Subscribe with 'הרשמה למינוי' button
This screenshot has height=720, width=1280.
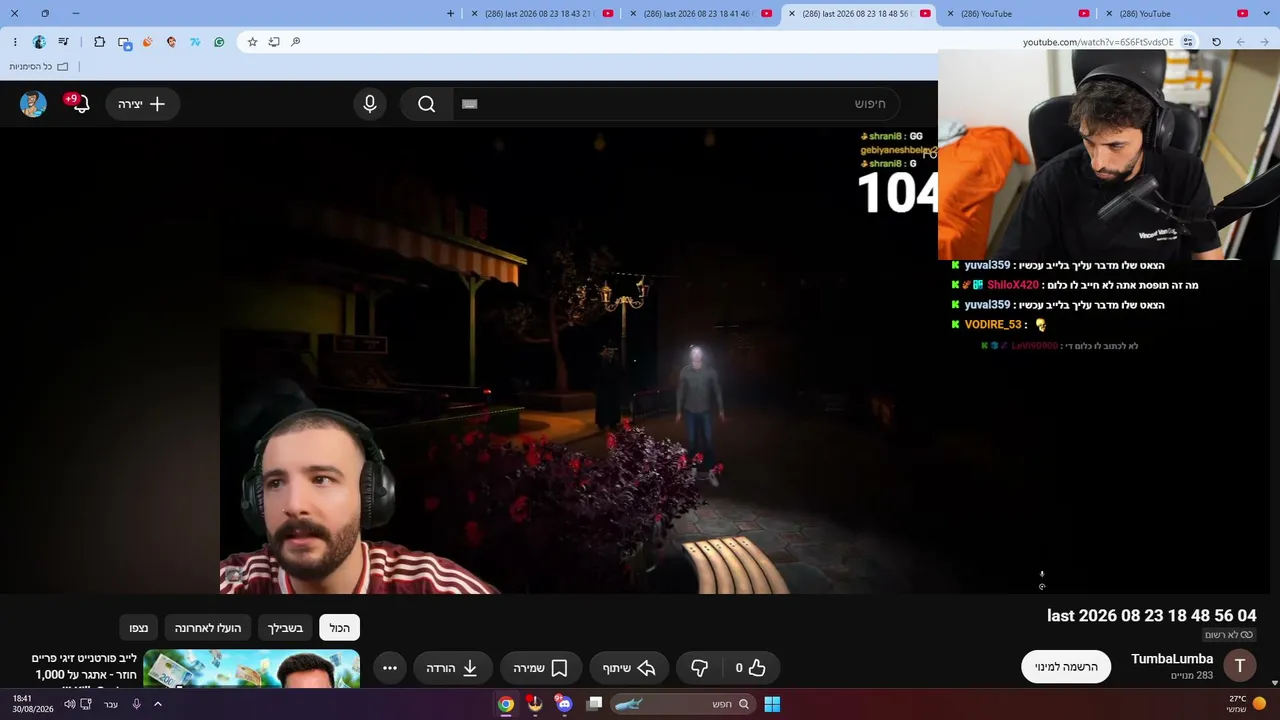pos(1066,667)
